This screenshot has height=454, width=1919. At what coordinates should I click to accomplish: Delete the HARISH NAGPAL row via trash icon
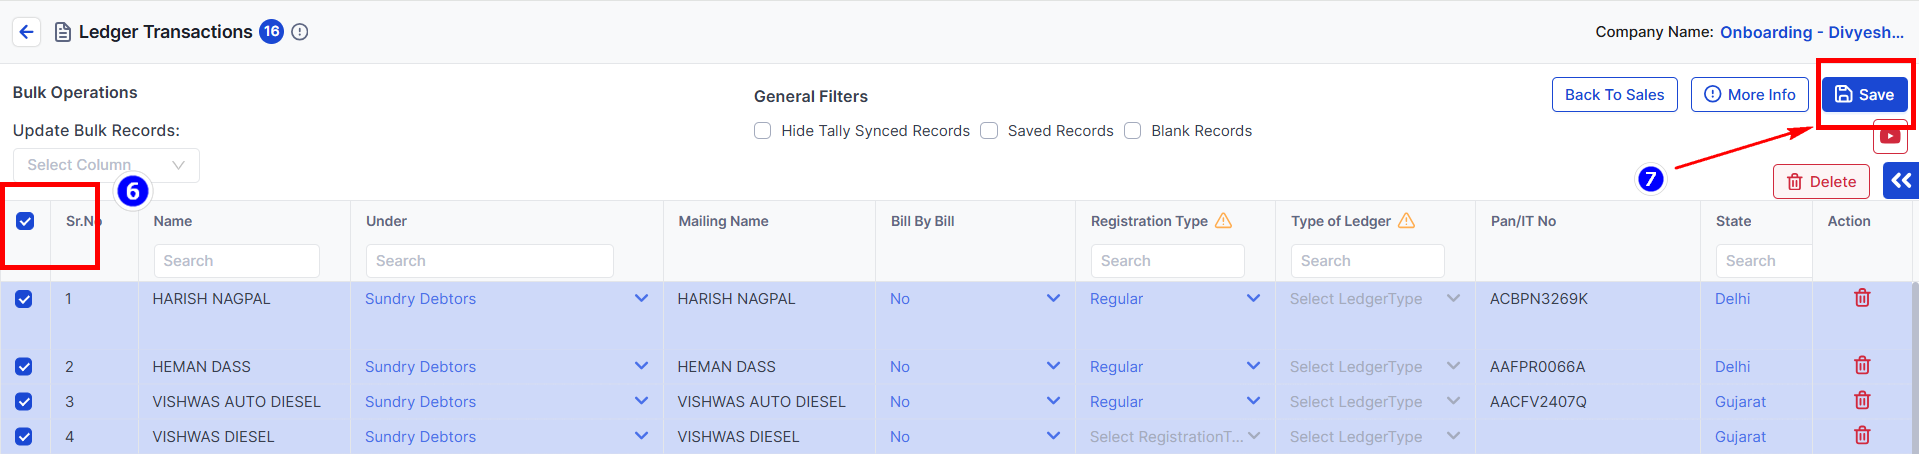(1862, 298)
